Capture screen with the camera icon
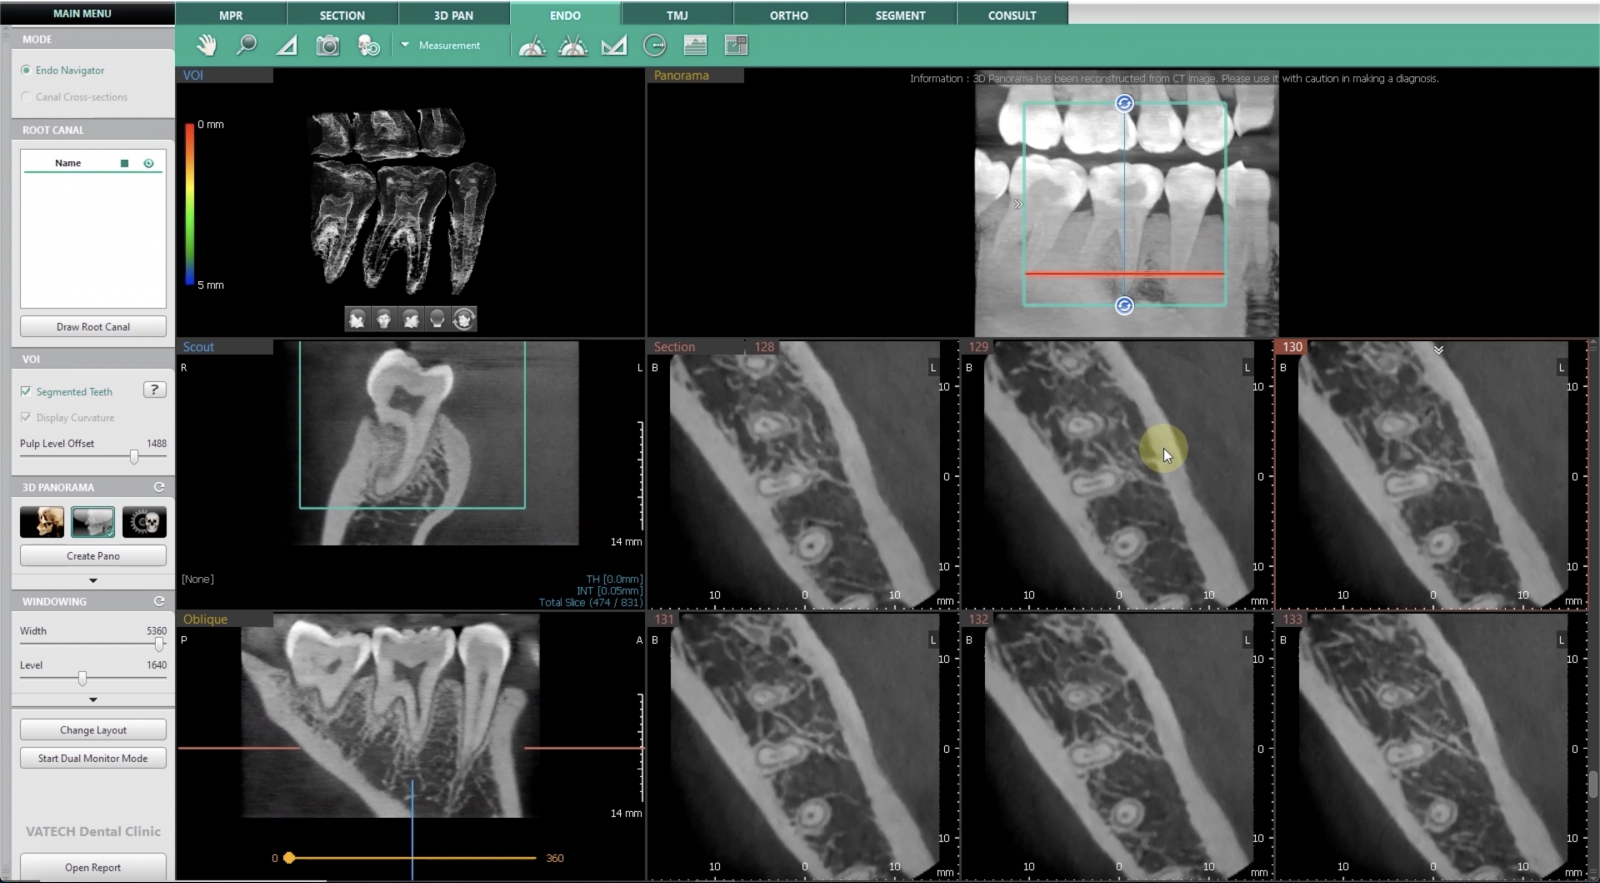Viewport: 1600px width, 883px height. tap(328, 45)
